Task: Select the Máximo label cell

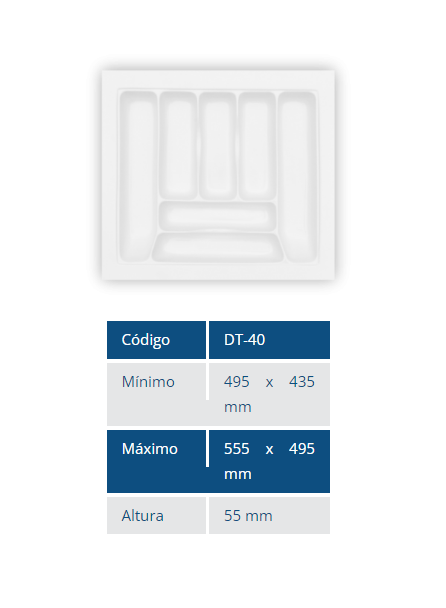Action: 156,449
